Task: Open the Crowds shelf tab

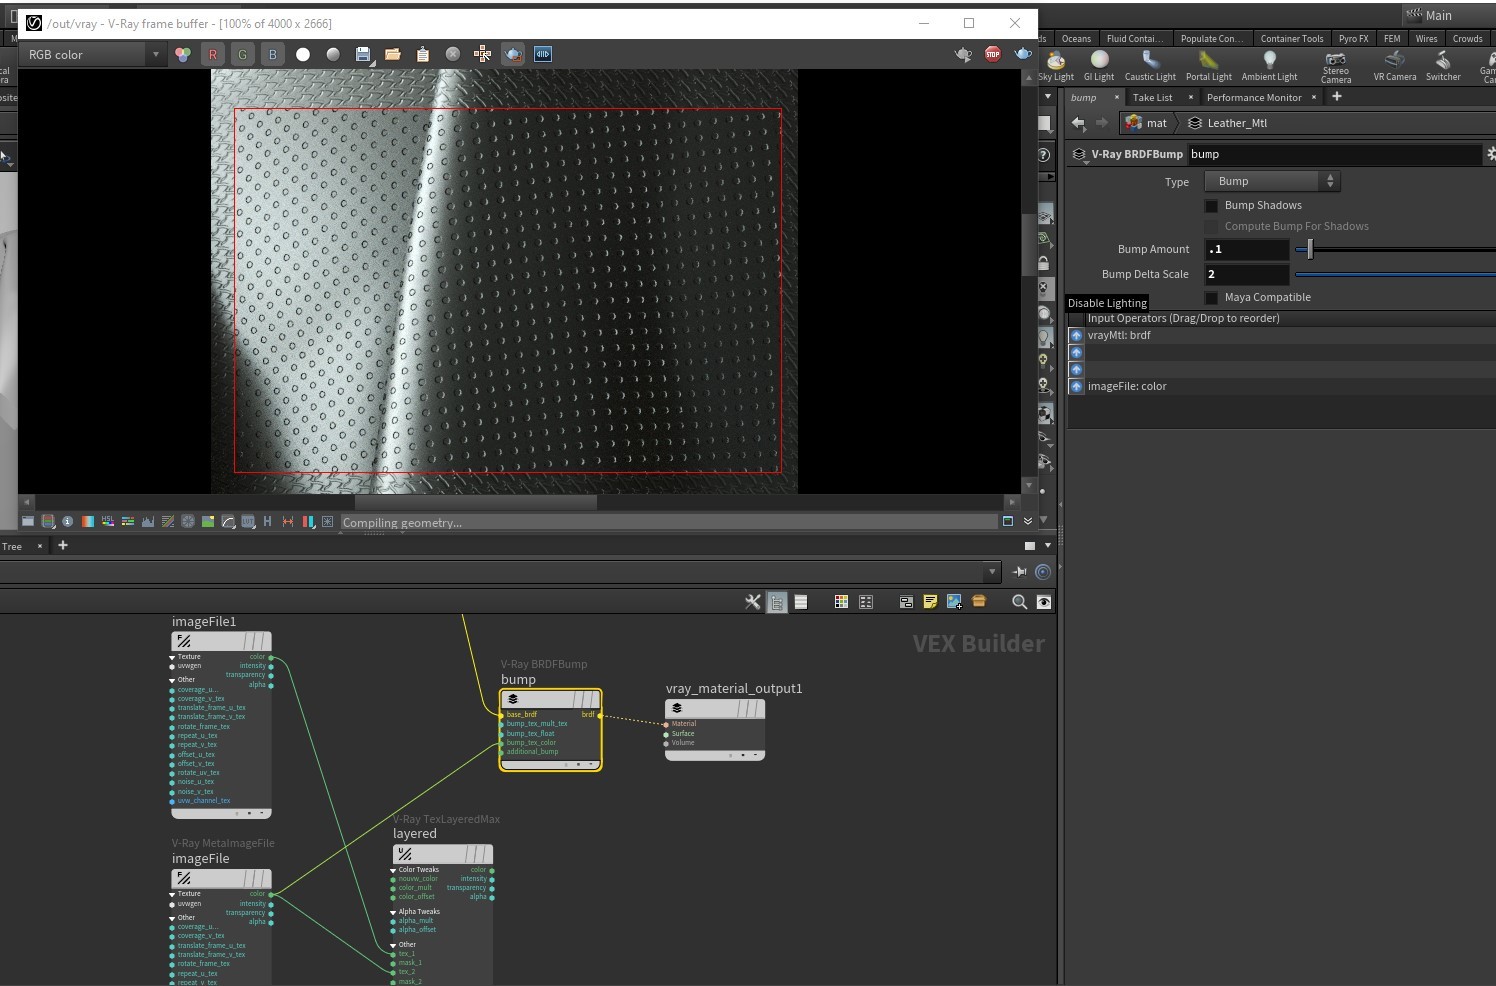Action: [1467, 38]
